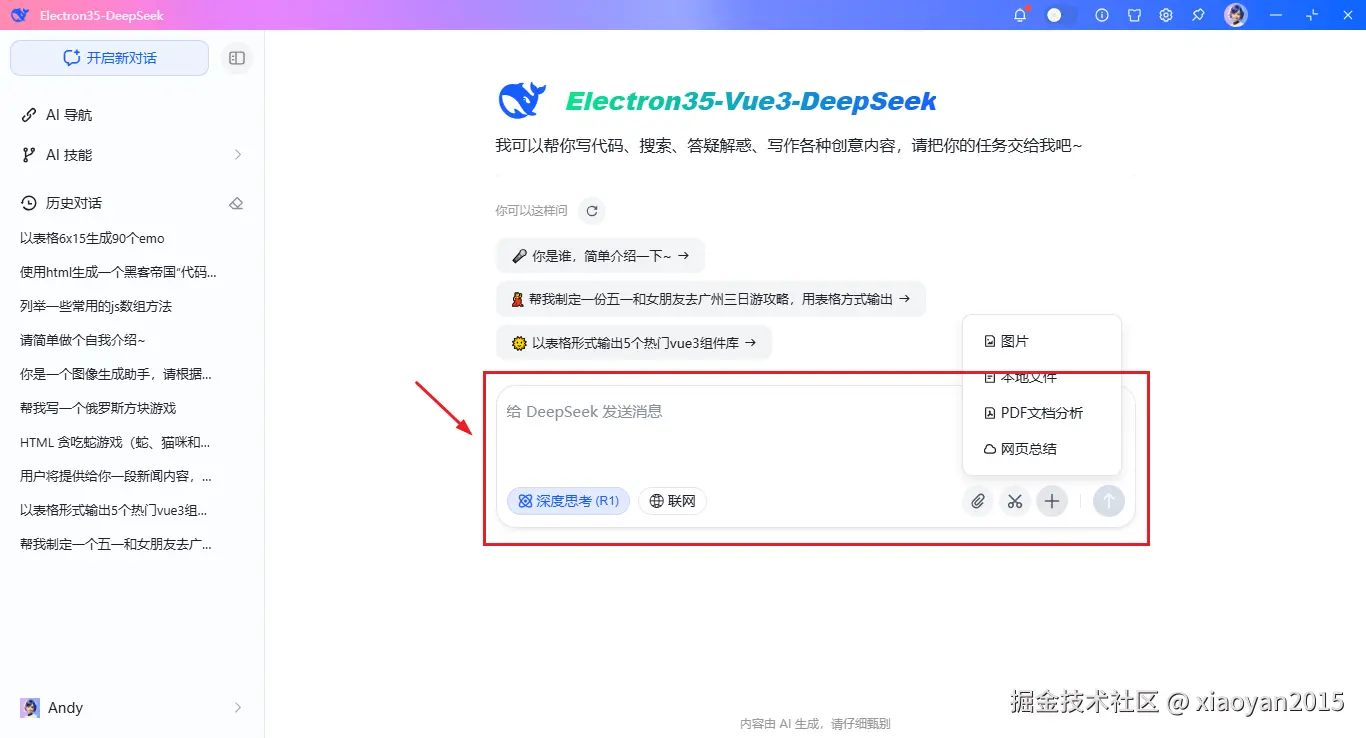Select 本地文件 from popup menu

[x=1042, y=377]
